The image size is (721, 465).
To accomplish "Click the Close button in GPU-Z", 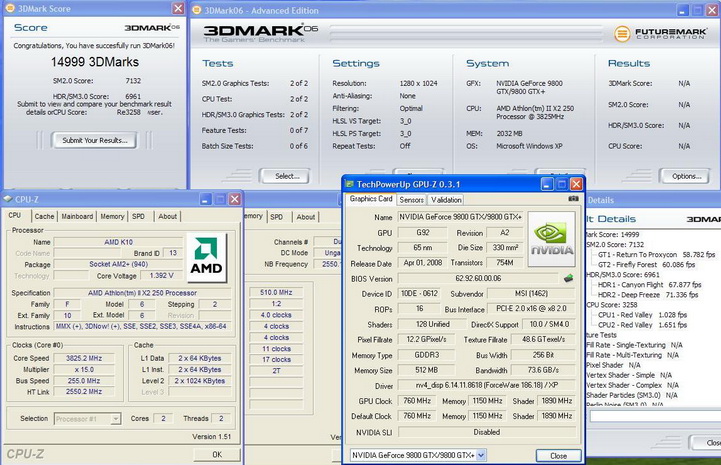I will (558, 455).
